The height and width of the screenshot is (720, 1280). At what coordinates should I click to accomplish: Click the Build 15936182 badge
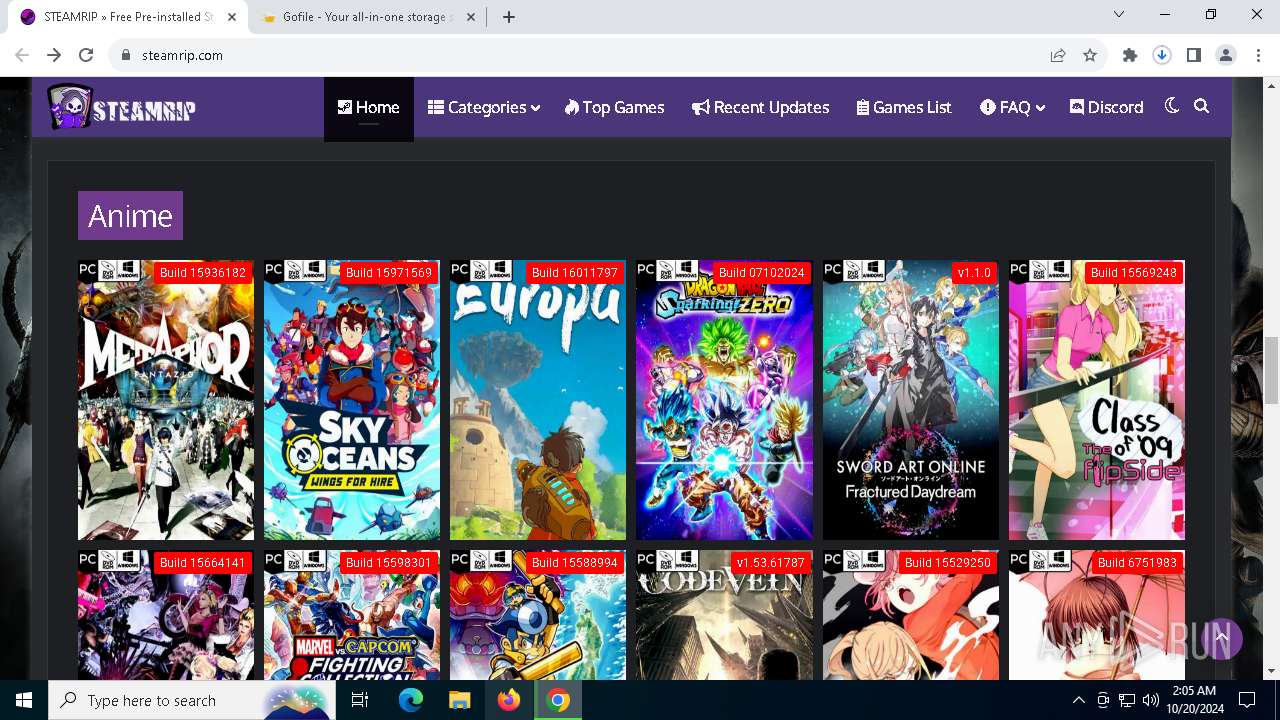point(203,273)
